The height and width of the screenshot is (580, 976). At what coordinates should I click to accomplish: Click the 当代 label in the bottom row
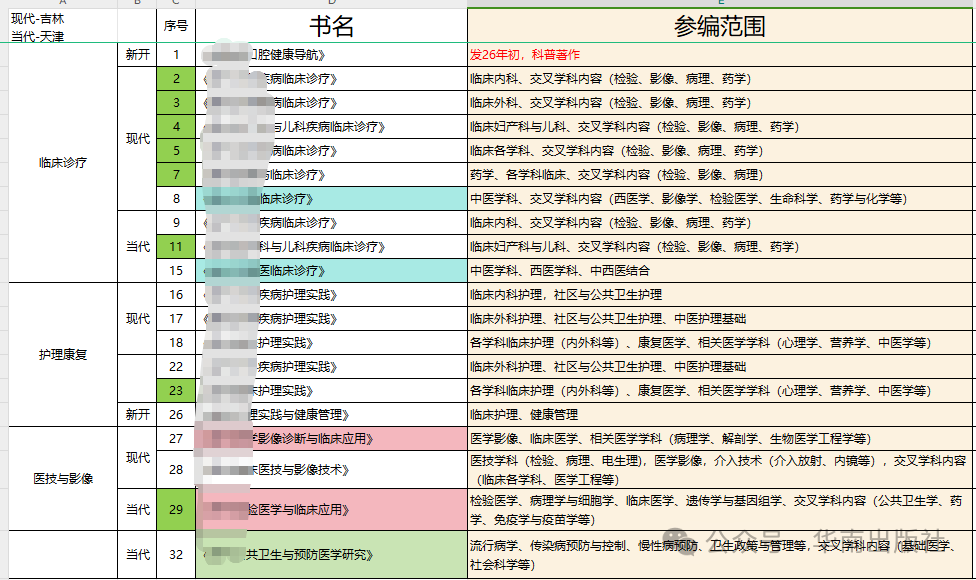pos(137,556)
